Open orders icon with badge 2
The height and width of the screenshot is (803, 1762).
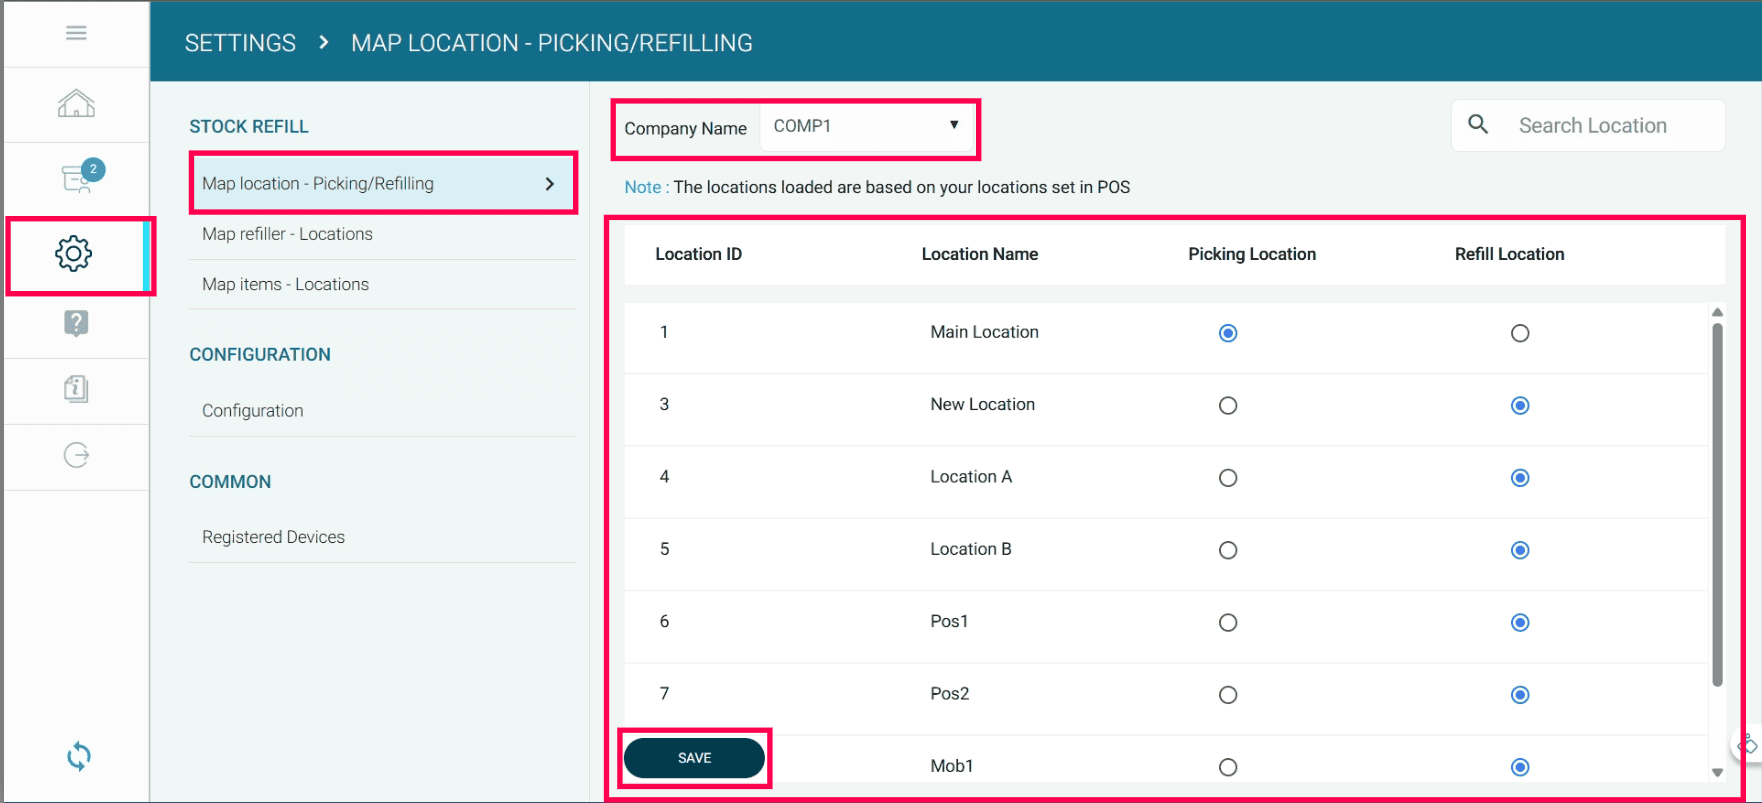tap(77, 178)
